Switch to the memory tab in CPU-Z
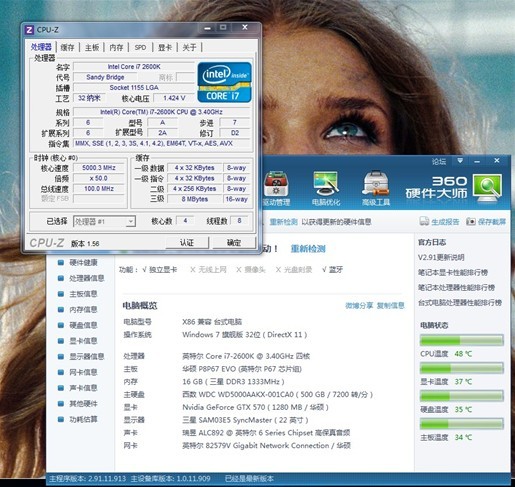 (116, 47)
